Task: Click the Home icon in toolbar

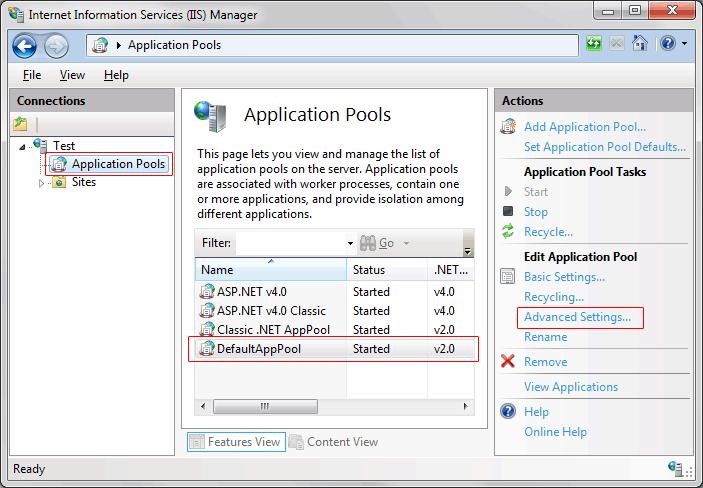Action: tap(639, 44)
